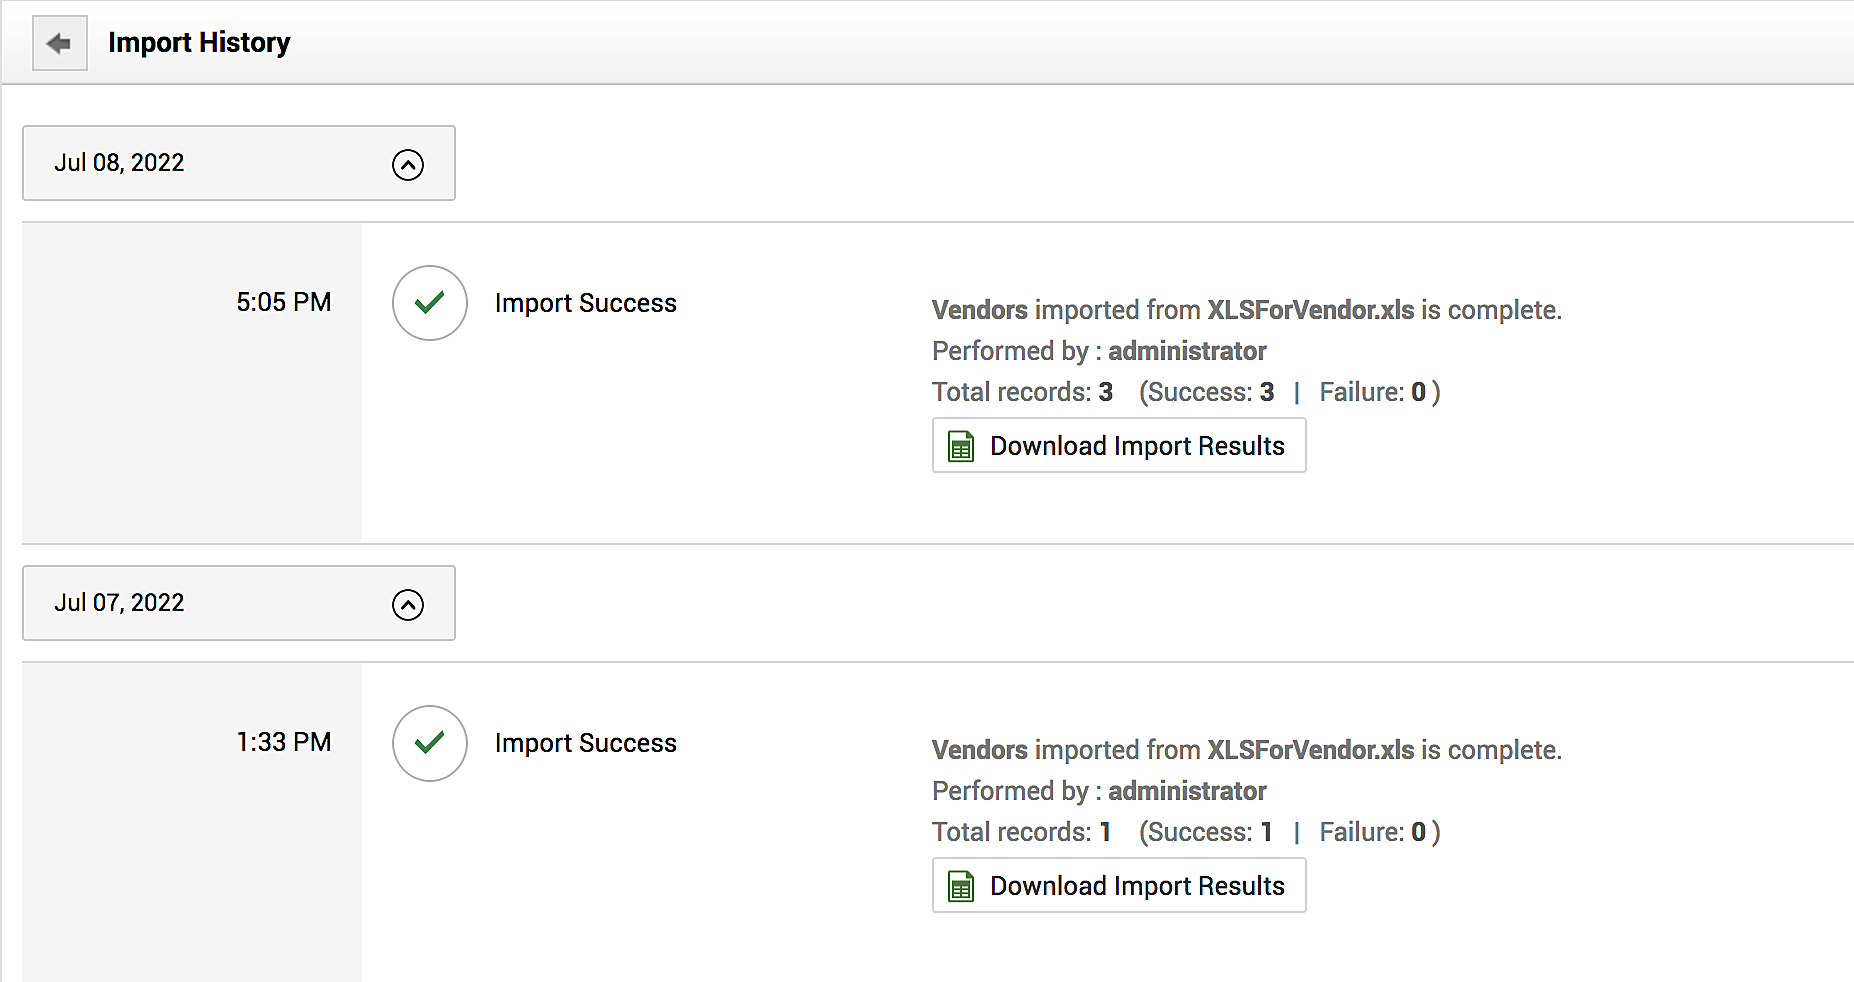The width and height of the screenshot is (1854, 982).
Task: Collapse the Jul 08, 2022 section chevron
Action: 408,164
